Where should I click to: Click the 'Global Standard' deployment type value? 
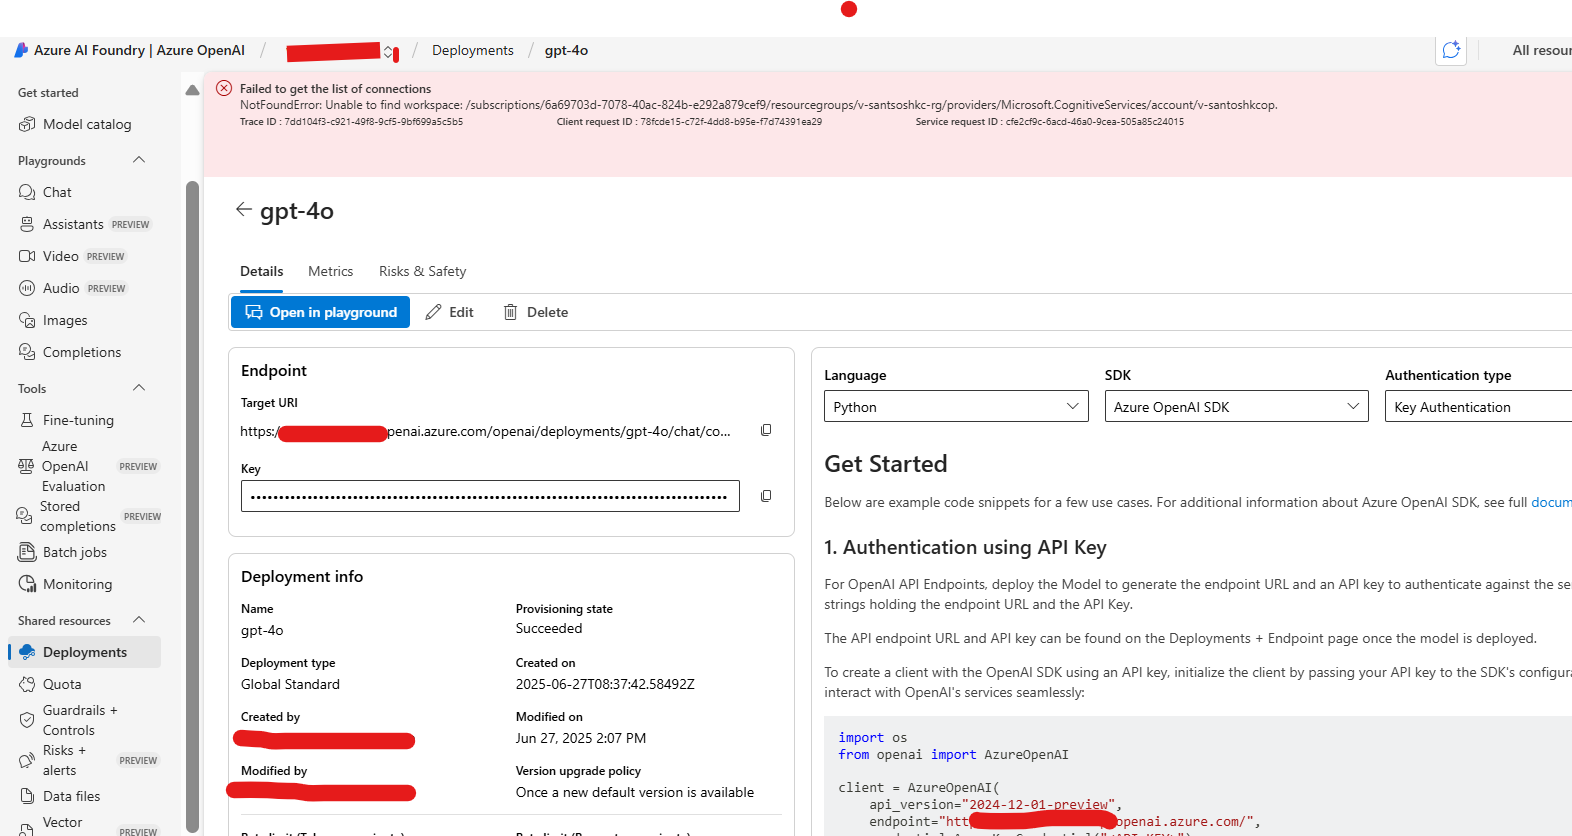[x=290, y=684]
